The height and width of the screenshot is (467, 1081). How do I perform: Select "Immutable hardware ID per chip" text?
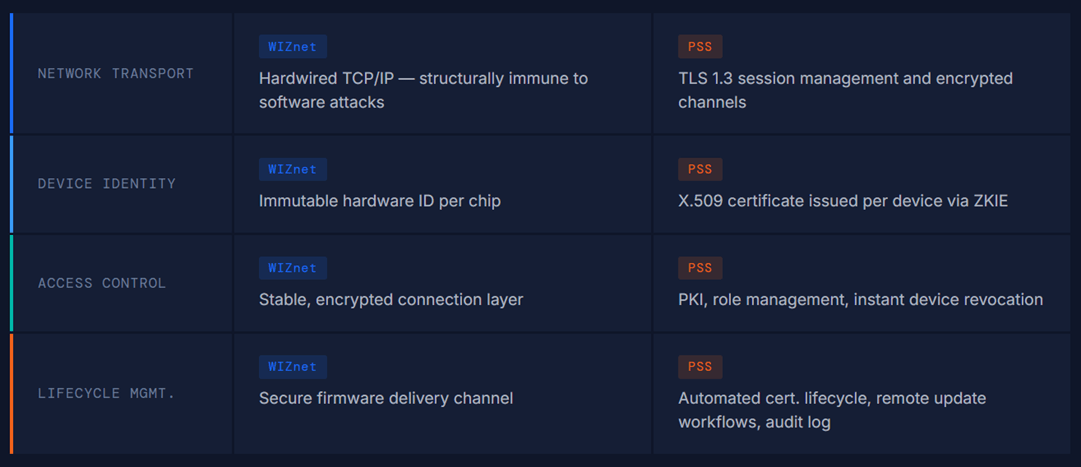point(380,201)
